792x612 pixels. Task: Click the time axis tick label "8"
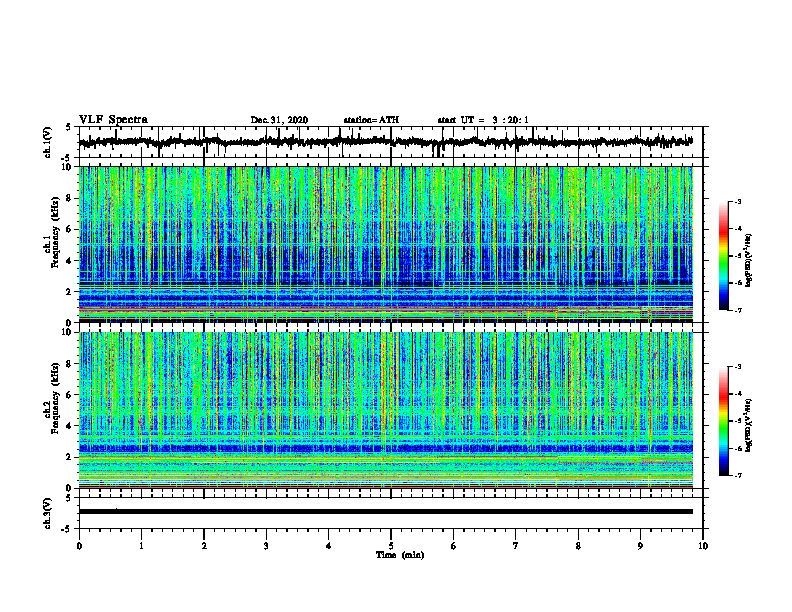coord(578,546)
